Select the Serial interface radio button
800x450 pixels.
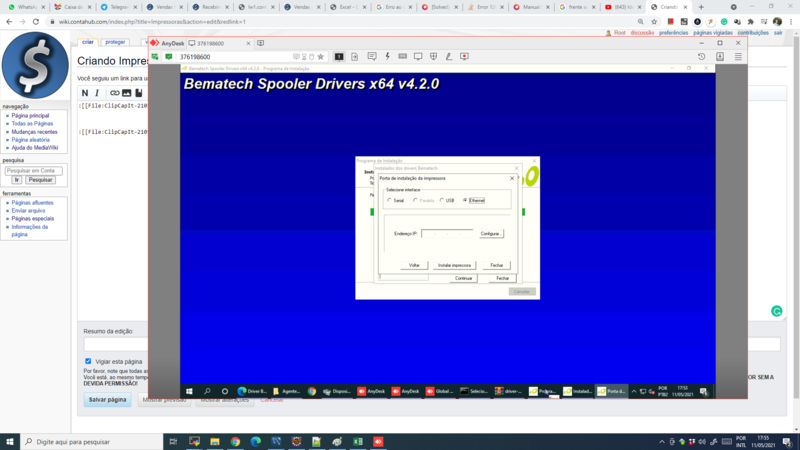[389, 201]
